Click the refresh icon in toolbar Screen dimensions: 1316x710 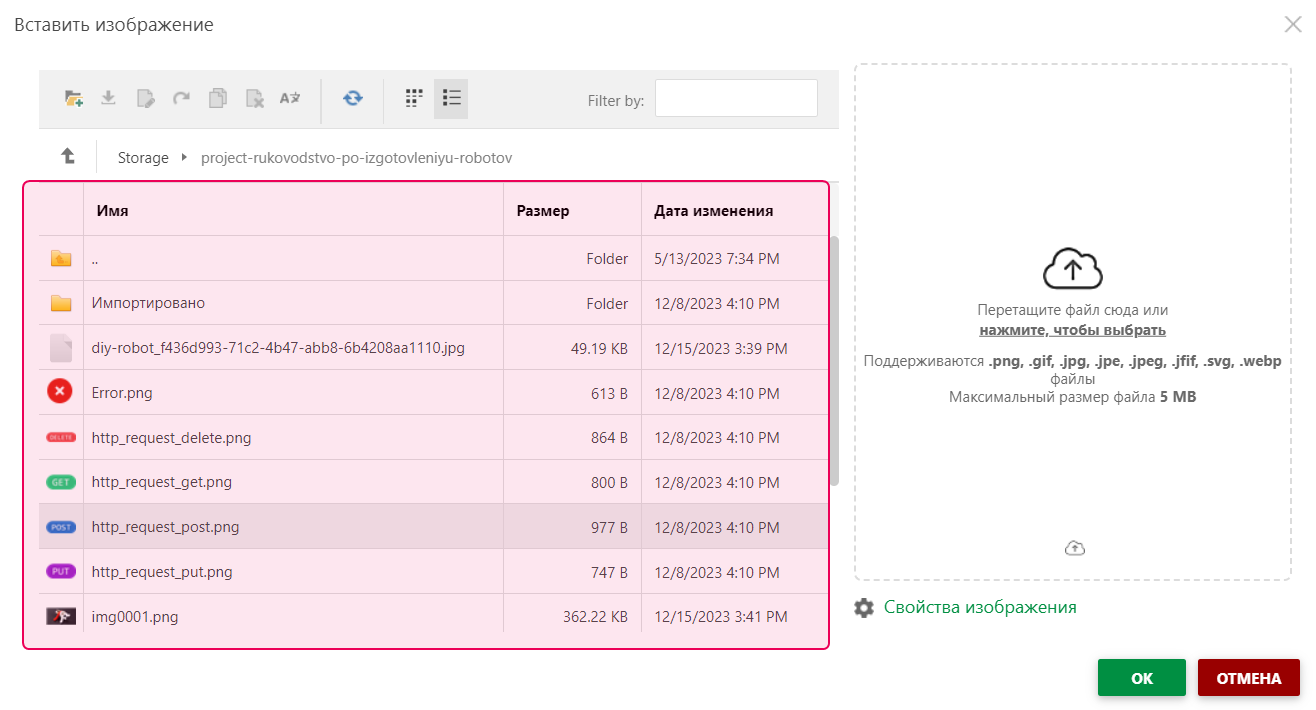(x=352, y=98)
